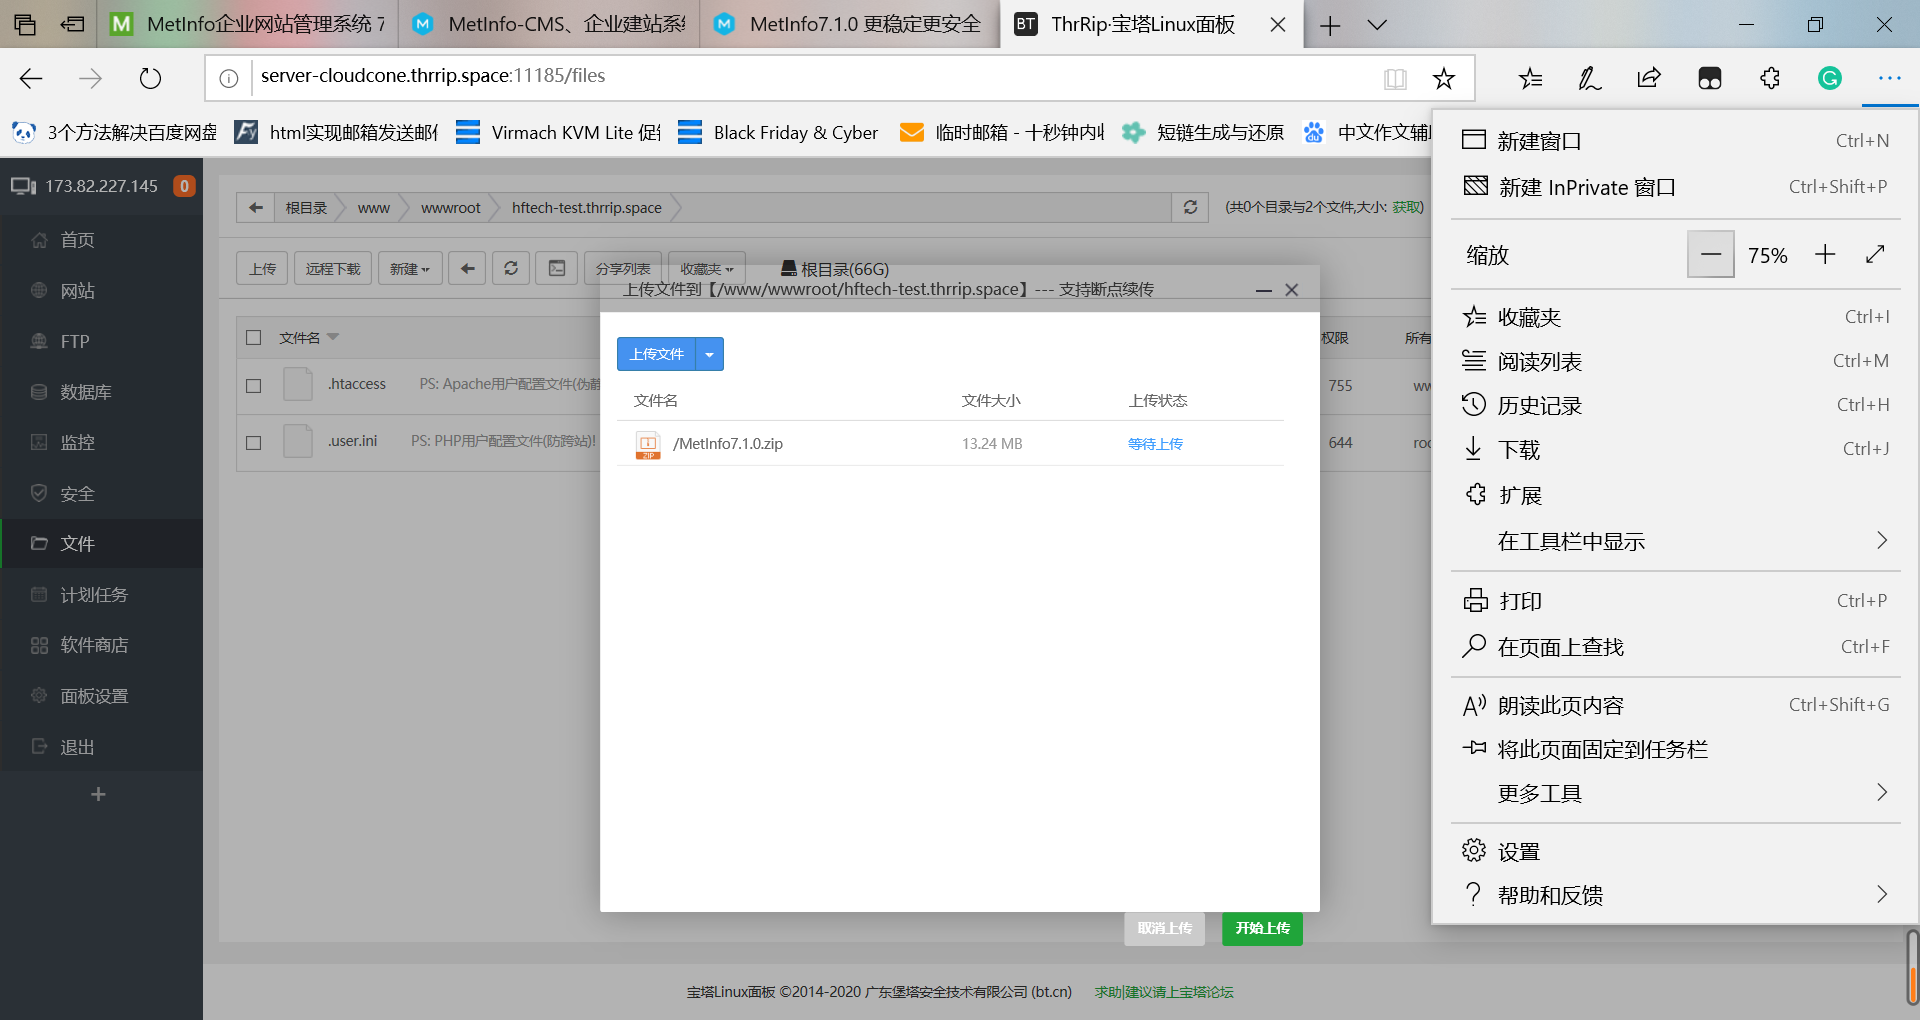Open 求助|建议请上宝塔论坛 link

pyautogui.click(x=1164, y=992)
